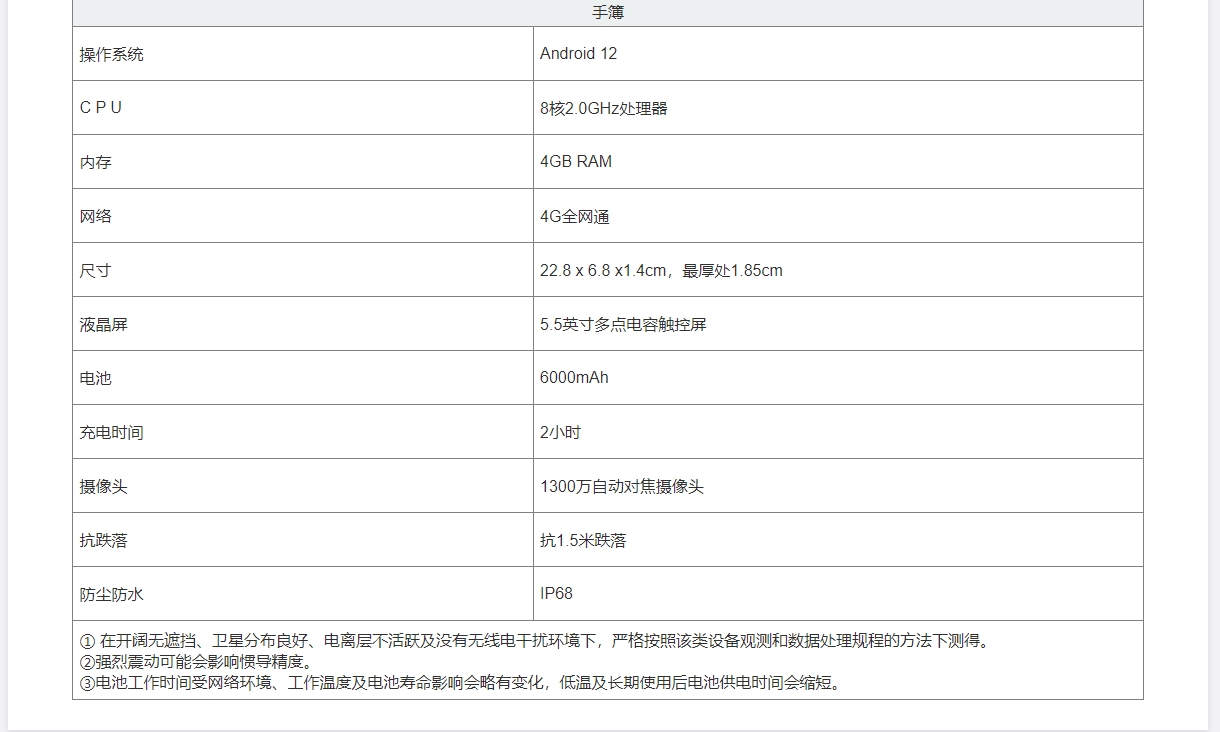Click the Android 12 value cell
Viewport: 1220px width, 732px height.
click(578, 54)
